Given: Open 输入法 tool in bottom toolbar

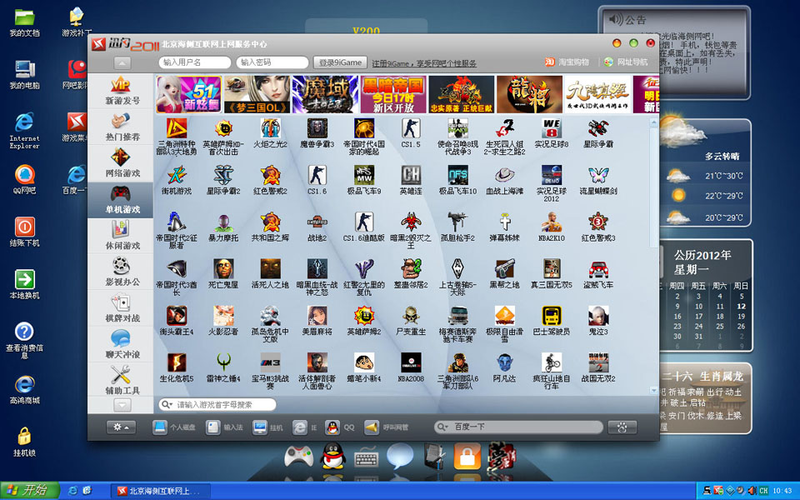Looking at the screenshot, I should 224,427.
